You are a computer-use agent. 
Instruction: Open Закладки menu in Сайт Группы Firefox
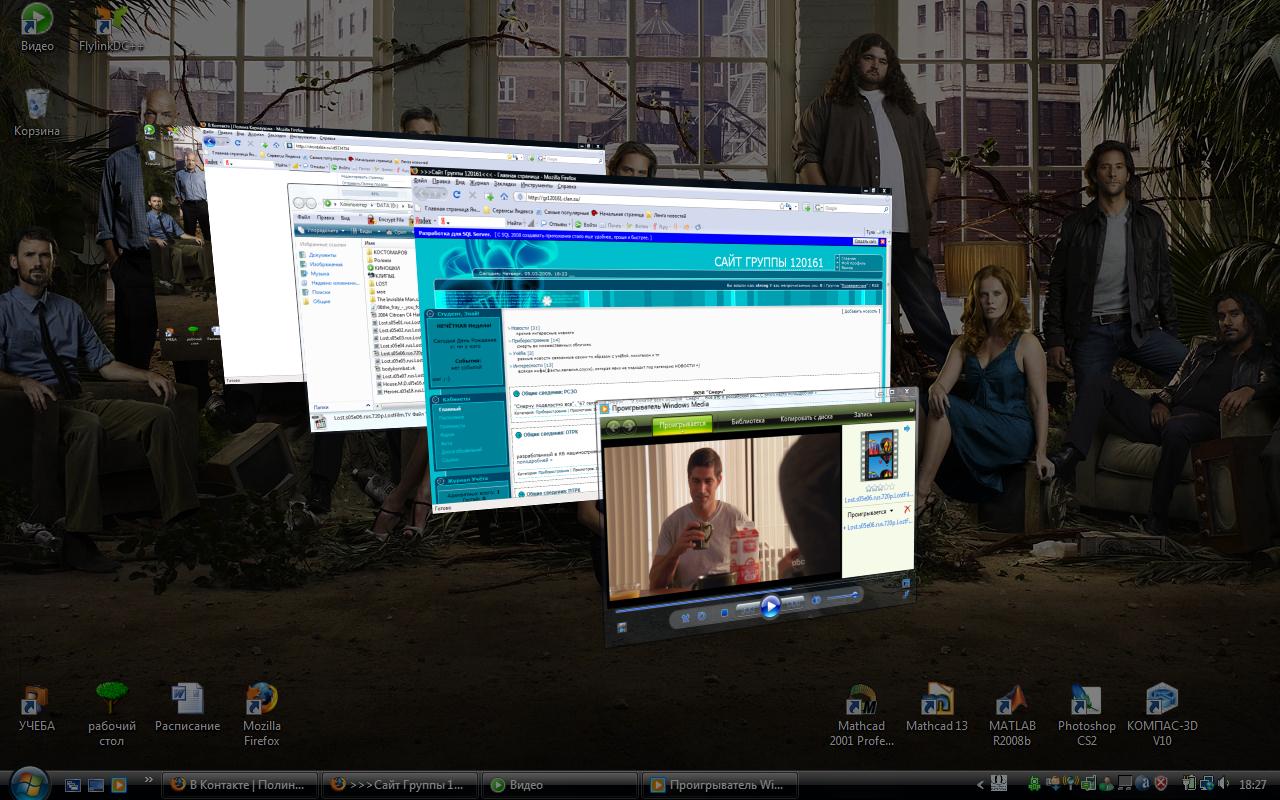505,184
